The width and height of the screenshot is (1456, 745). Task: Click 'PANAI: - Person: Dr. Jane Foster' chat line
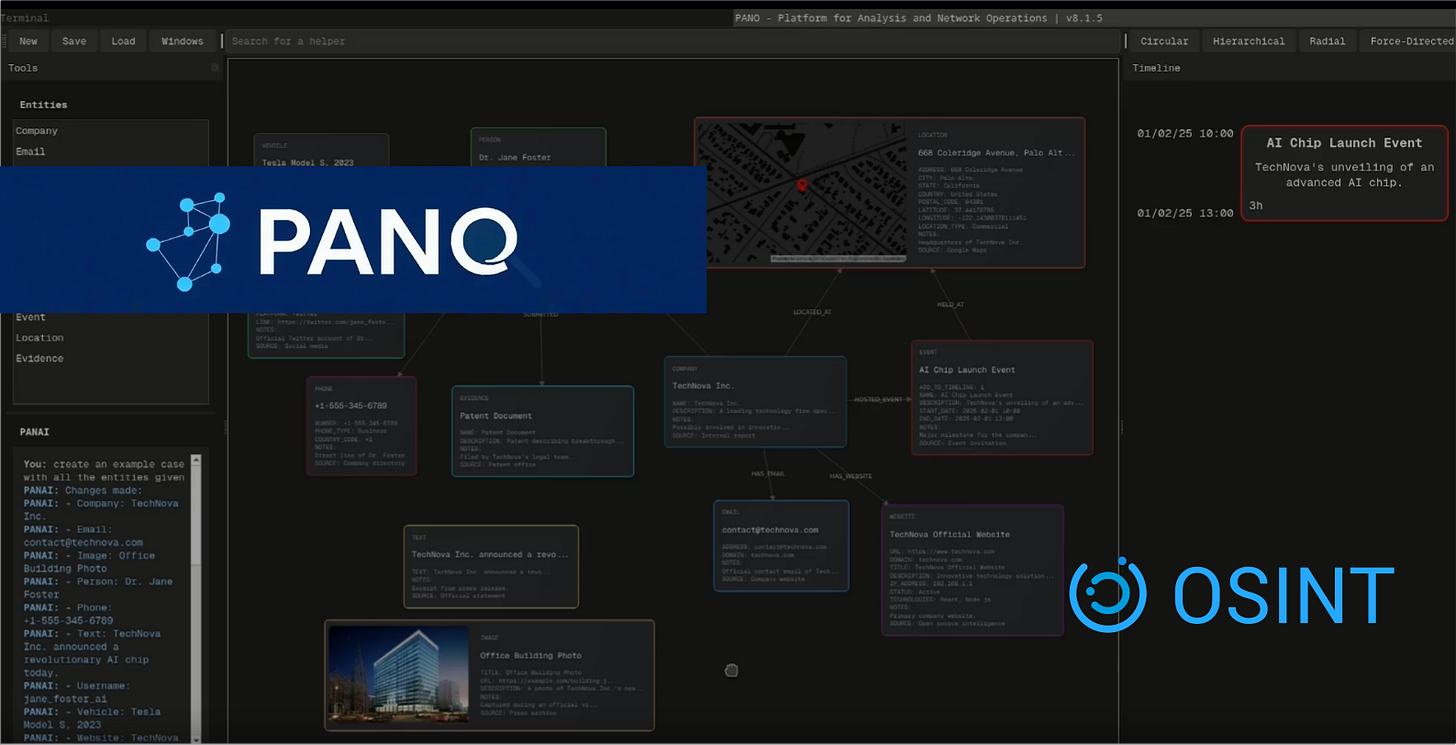point(98,588)
